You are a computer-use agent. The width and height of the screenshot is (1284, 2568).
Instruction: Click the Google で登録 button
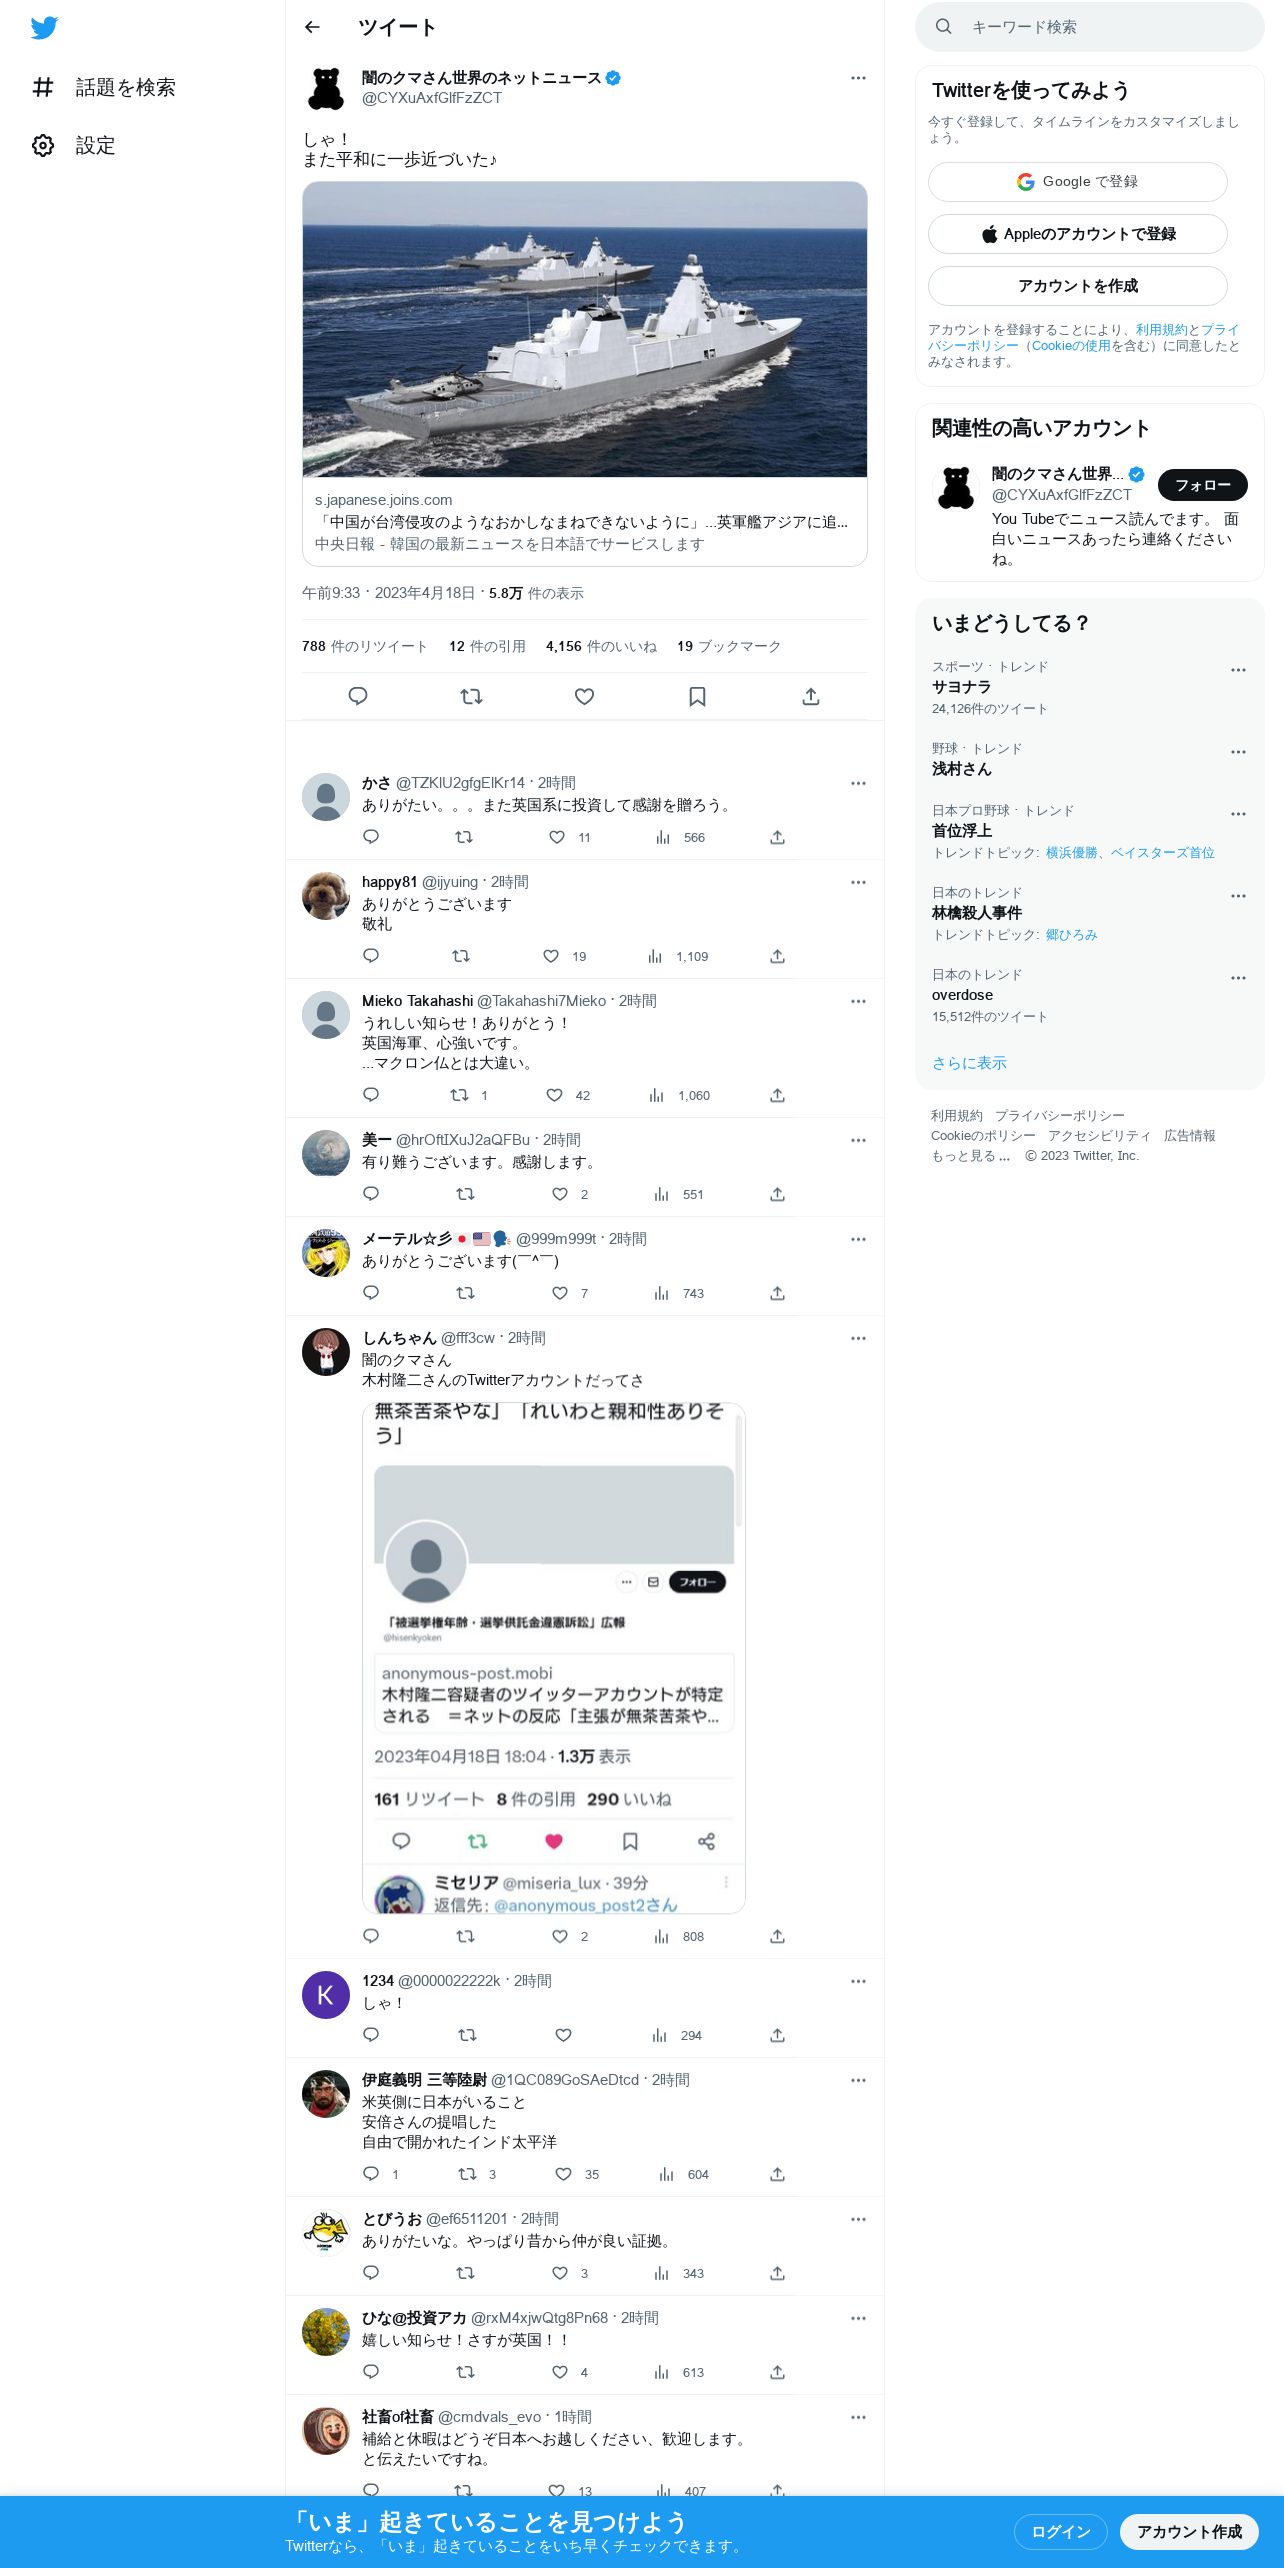[1078, 182]
